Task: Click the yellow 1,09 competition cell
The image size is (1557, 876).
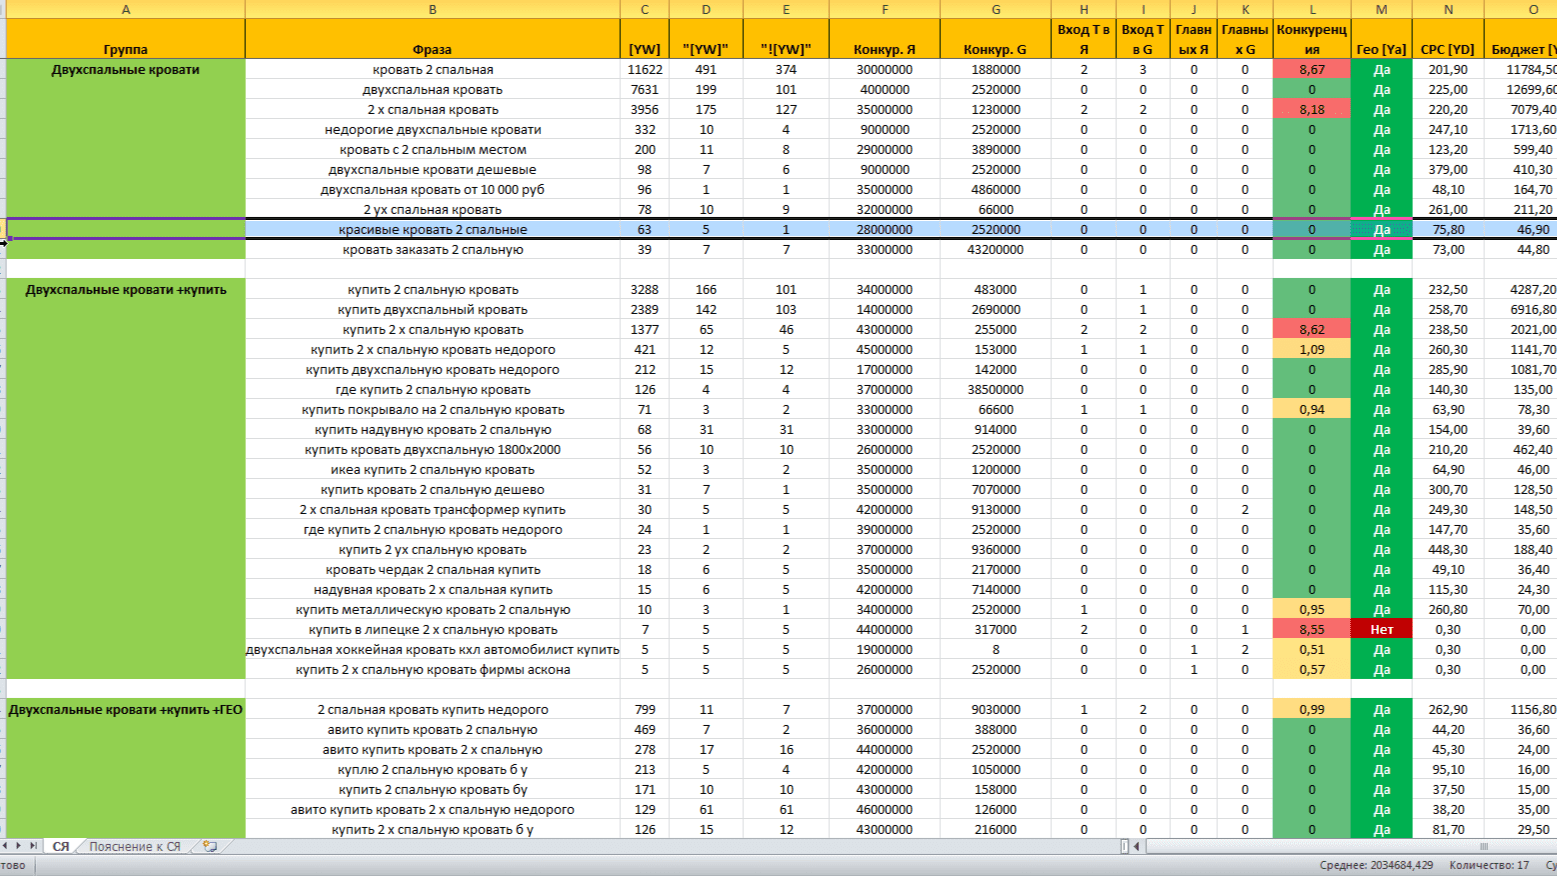Action: point(1312,350)
